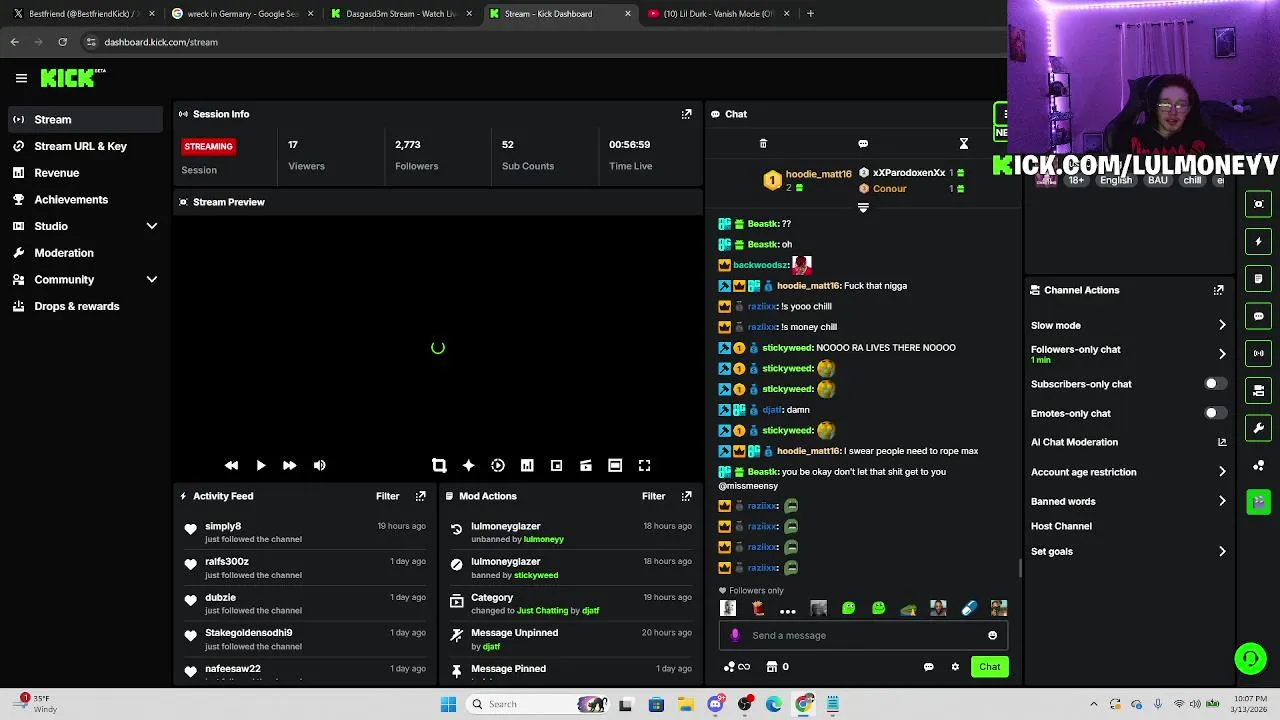Pop out the Mod Actions panel

[x=686, y=496]
